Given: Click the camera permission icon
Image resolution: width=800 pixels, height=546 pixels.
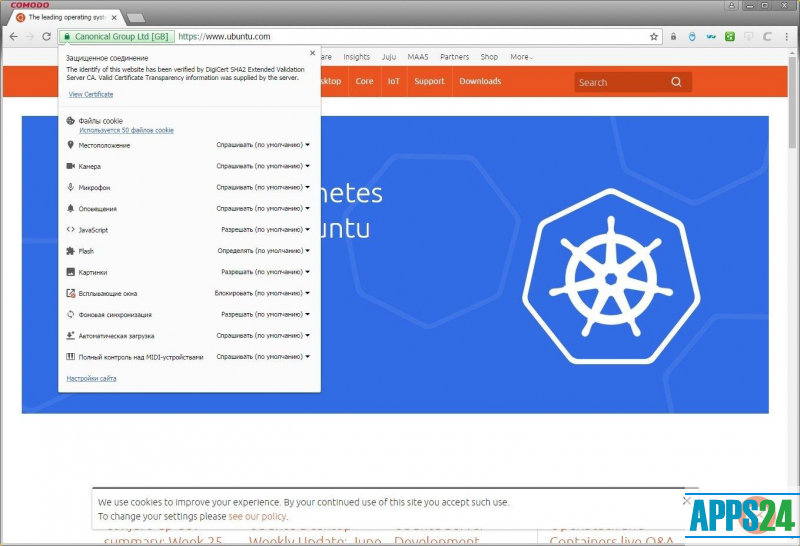Looking at the screenshot, I should tap(70, 166).
